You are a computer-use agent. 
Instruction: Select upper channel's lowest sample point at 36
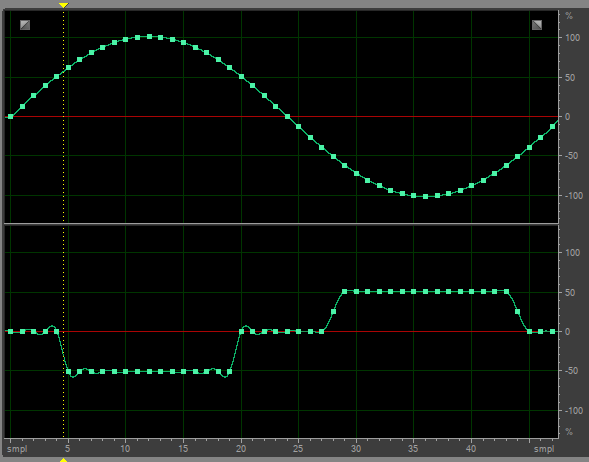425,196
